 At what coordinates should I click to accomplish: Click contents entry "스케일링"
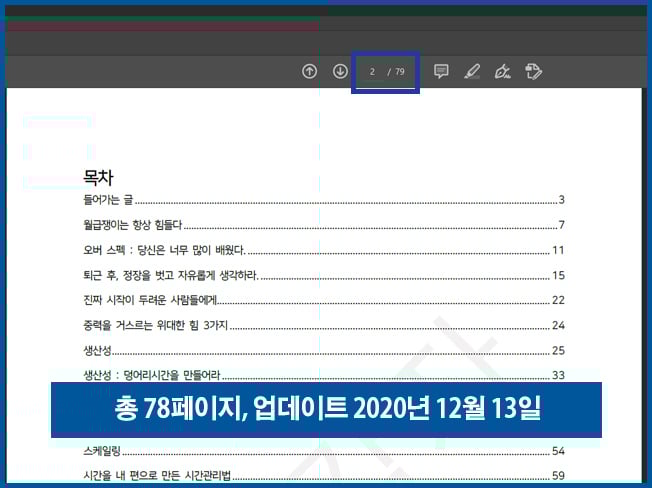pyautogui.click(x=102, y=451)
